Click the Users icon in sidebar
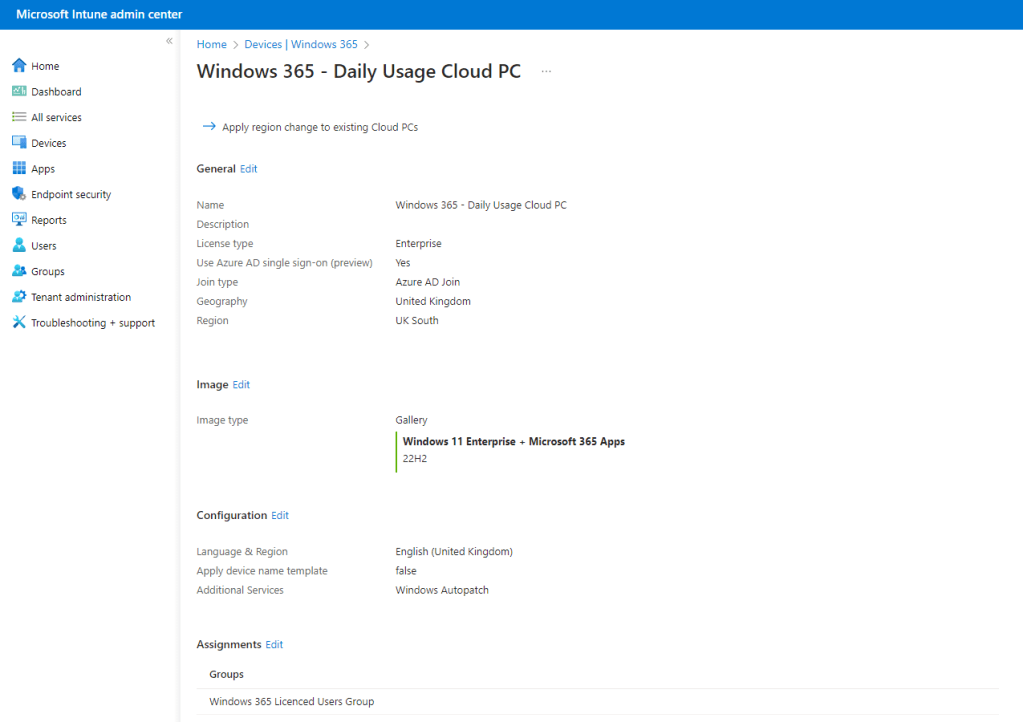Image resolution: width=1023 pixels, height=722 pixels. [19, 246]
